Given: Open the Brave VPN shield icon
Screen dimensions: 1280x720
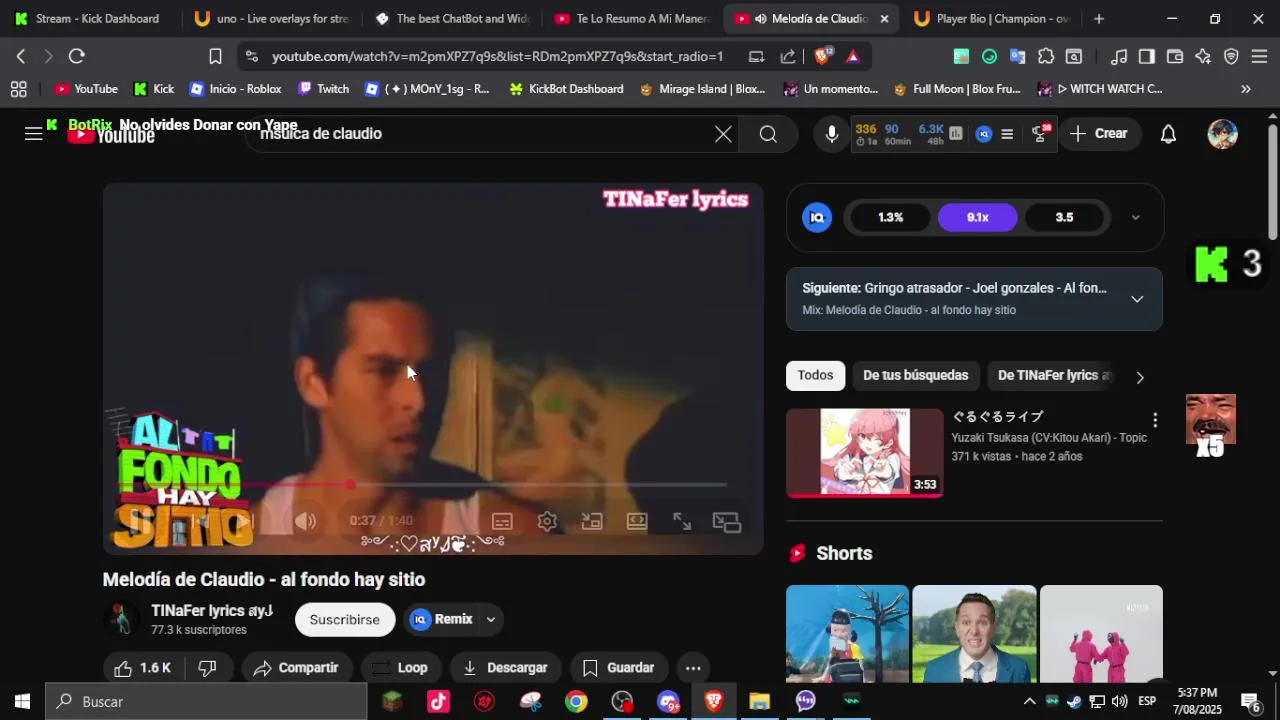Looking at the screenshot, I should click(1231, 57).
